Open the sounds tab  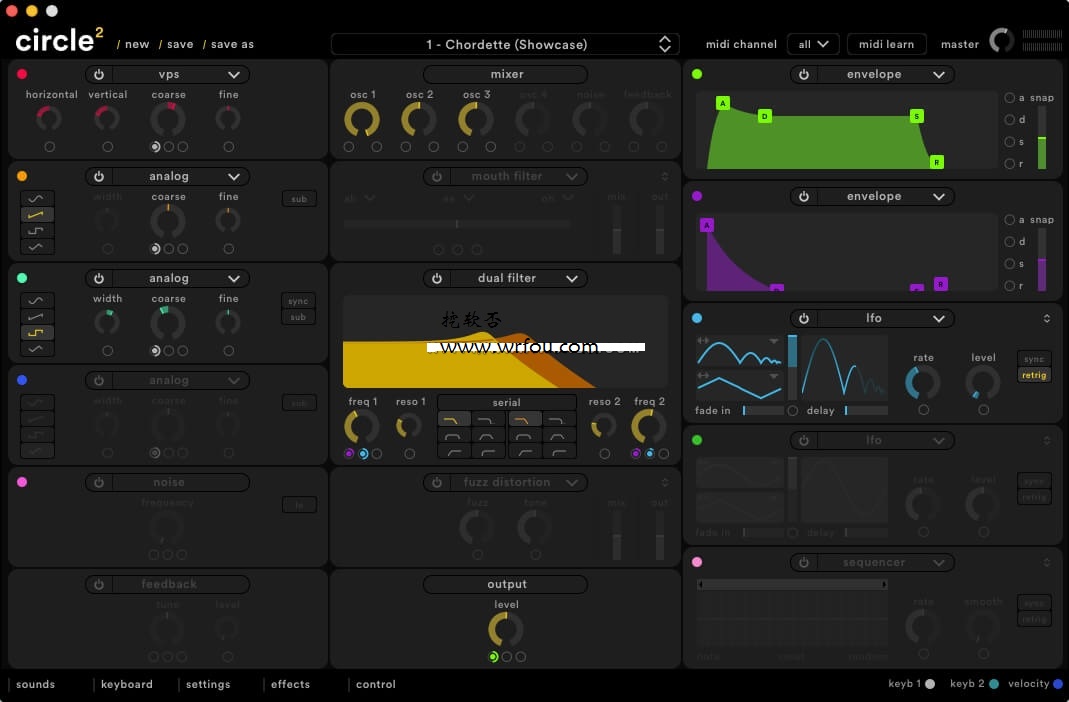point(35,684)
